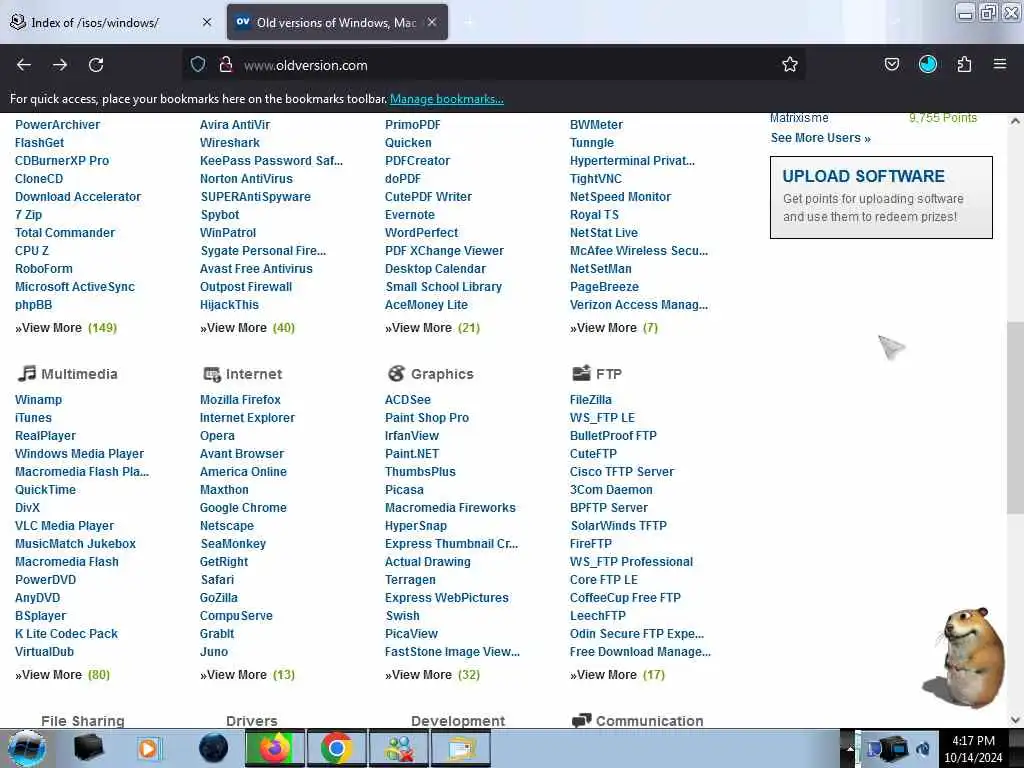Image resolution: width=1024 pixels, height=768 pixels.
Task: Click the Internet category icon
Action: click(212, 374)
